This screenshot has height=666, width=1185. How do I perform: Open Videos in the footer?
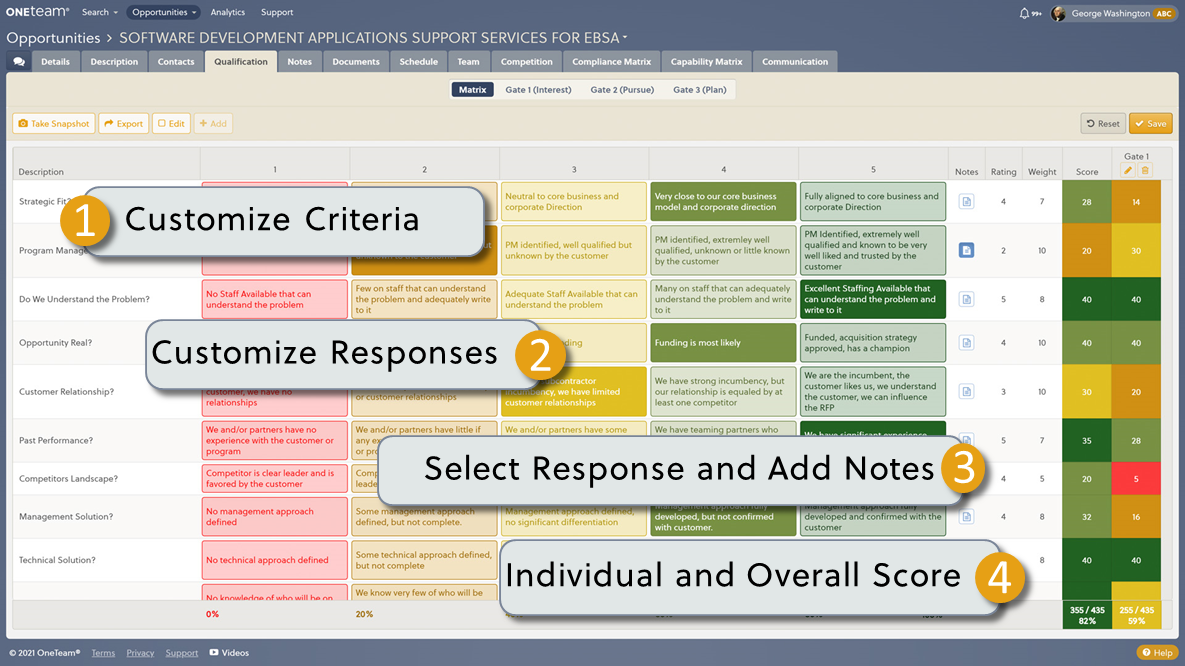(x=229, y=652)
